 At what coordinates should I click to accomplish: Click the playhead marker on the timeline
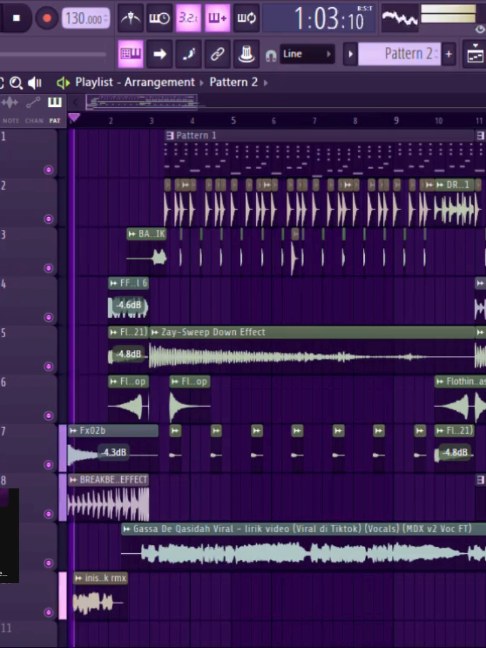coord(74,118)
